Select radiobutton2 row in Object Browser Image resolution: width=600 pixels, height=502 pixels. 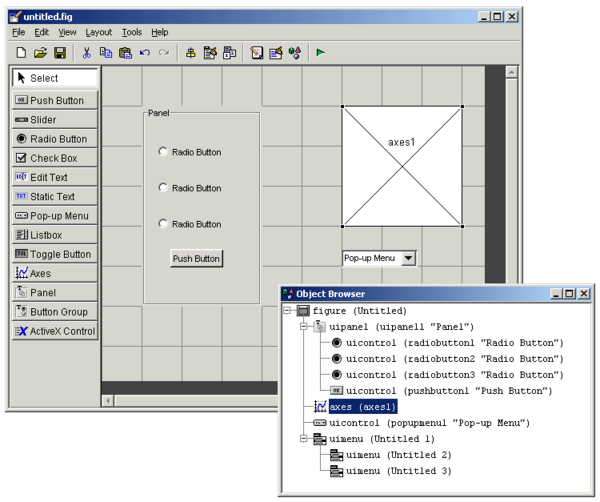click(455, 359)
